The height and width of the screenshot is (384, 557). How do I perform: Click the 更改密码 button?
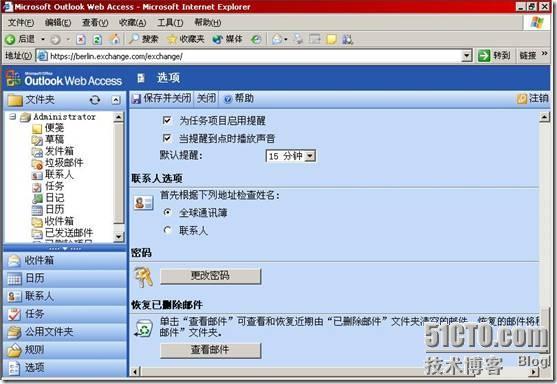[x=211, y=276]
